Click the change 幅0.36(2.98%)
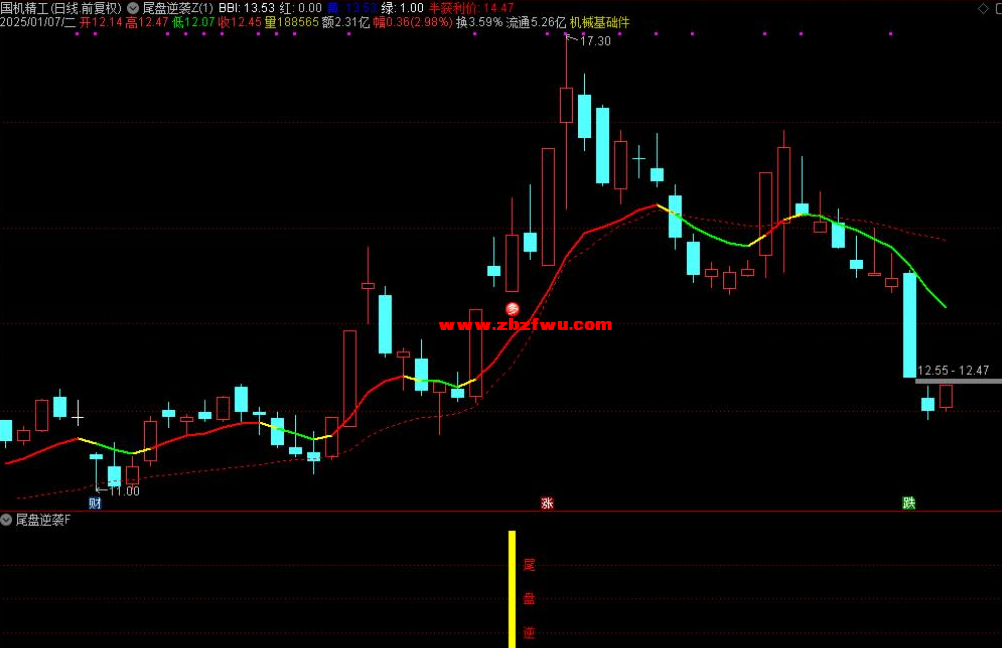 (413, 22)
